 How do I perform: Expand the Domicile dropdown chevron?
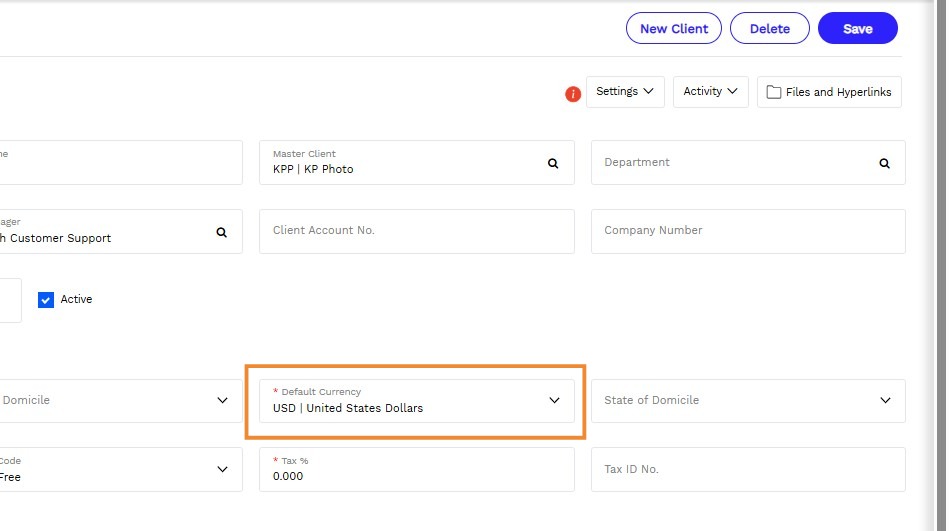coord(222,400)
